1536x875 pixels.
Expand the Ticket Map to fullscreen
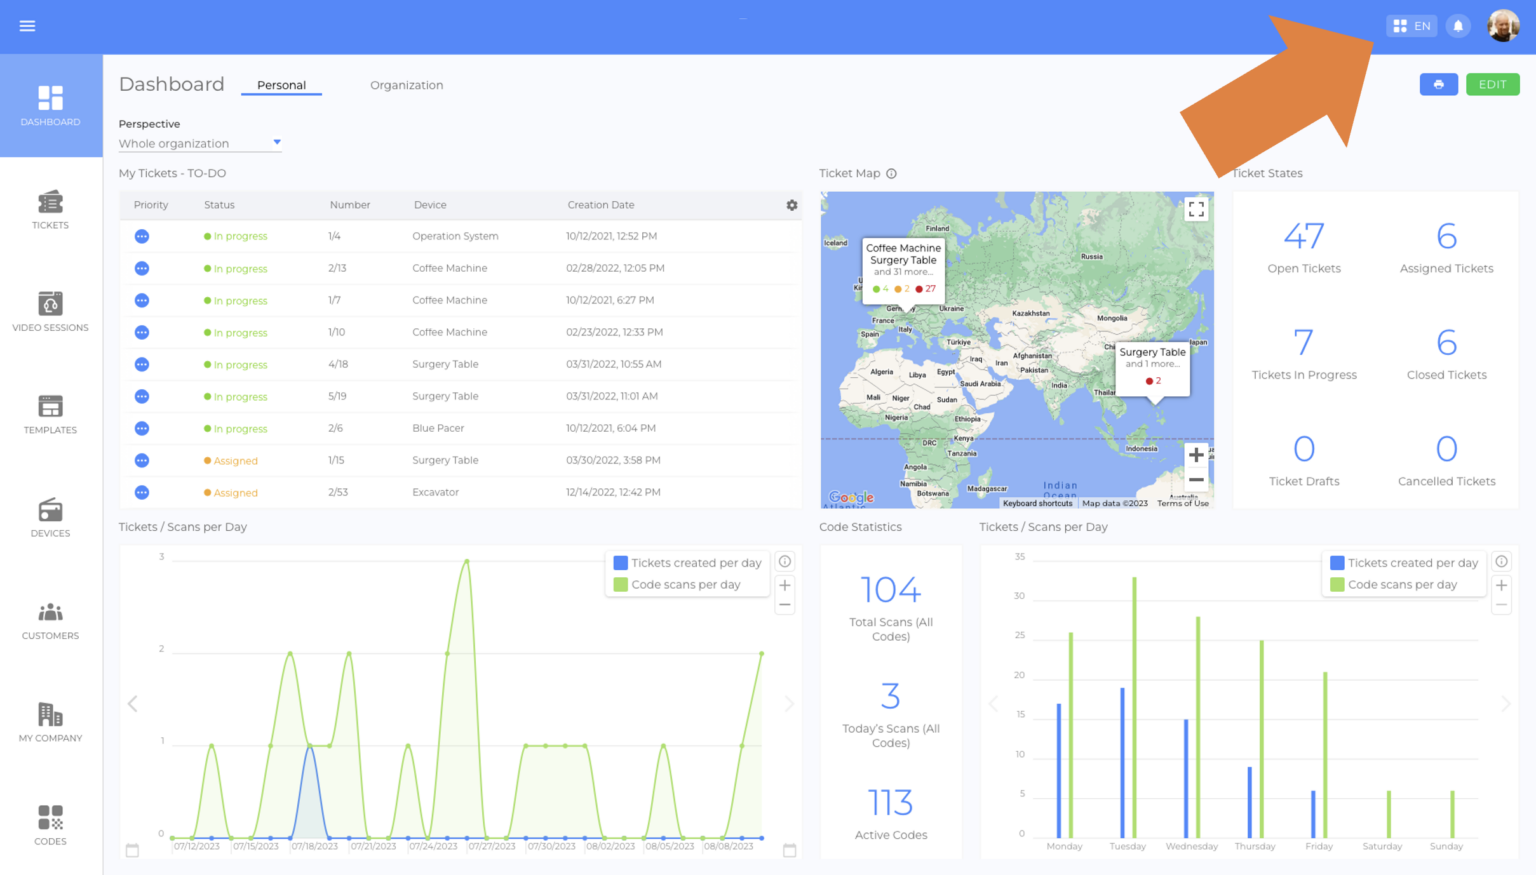pos(1196,209)
